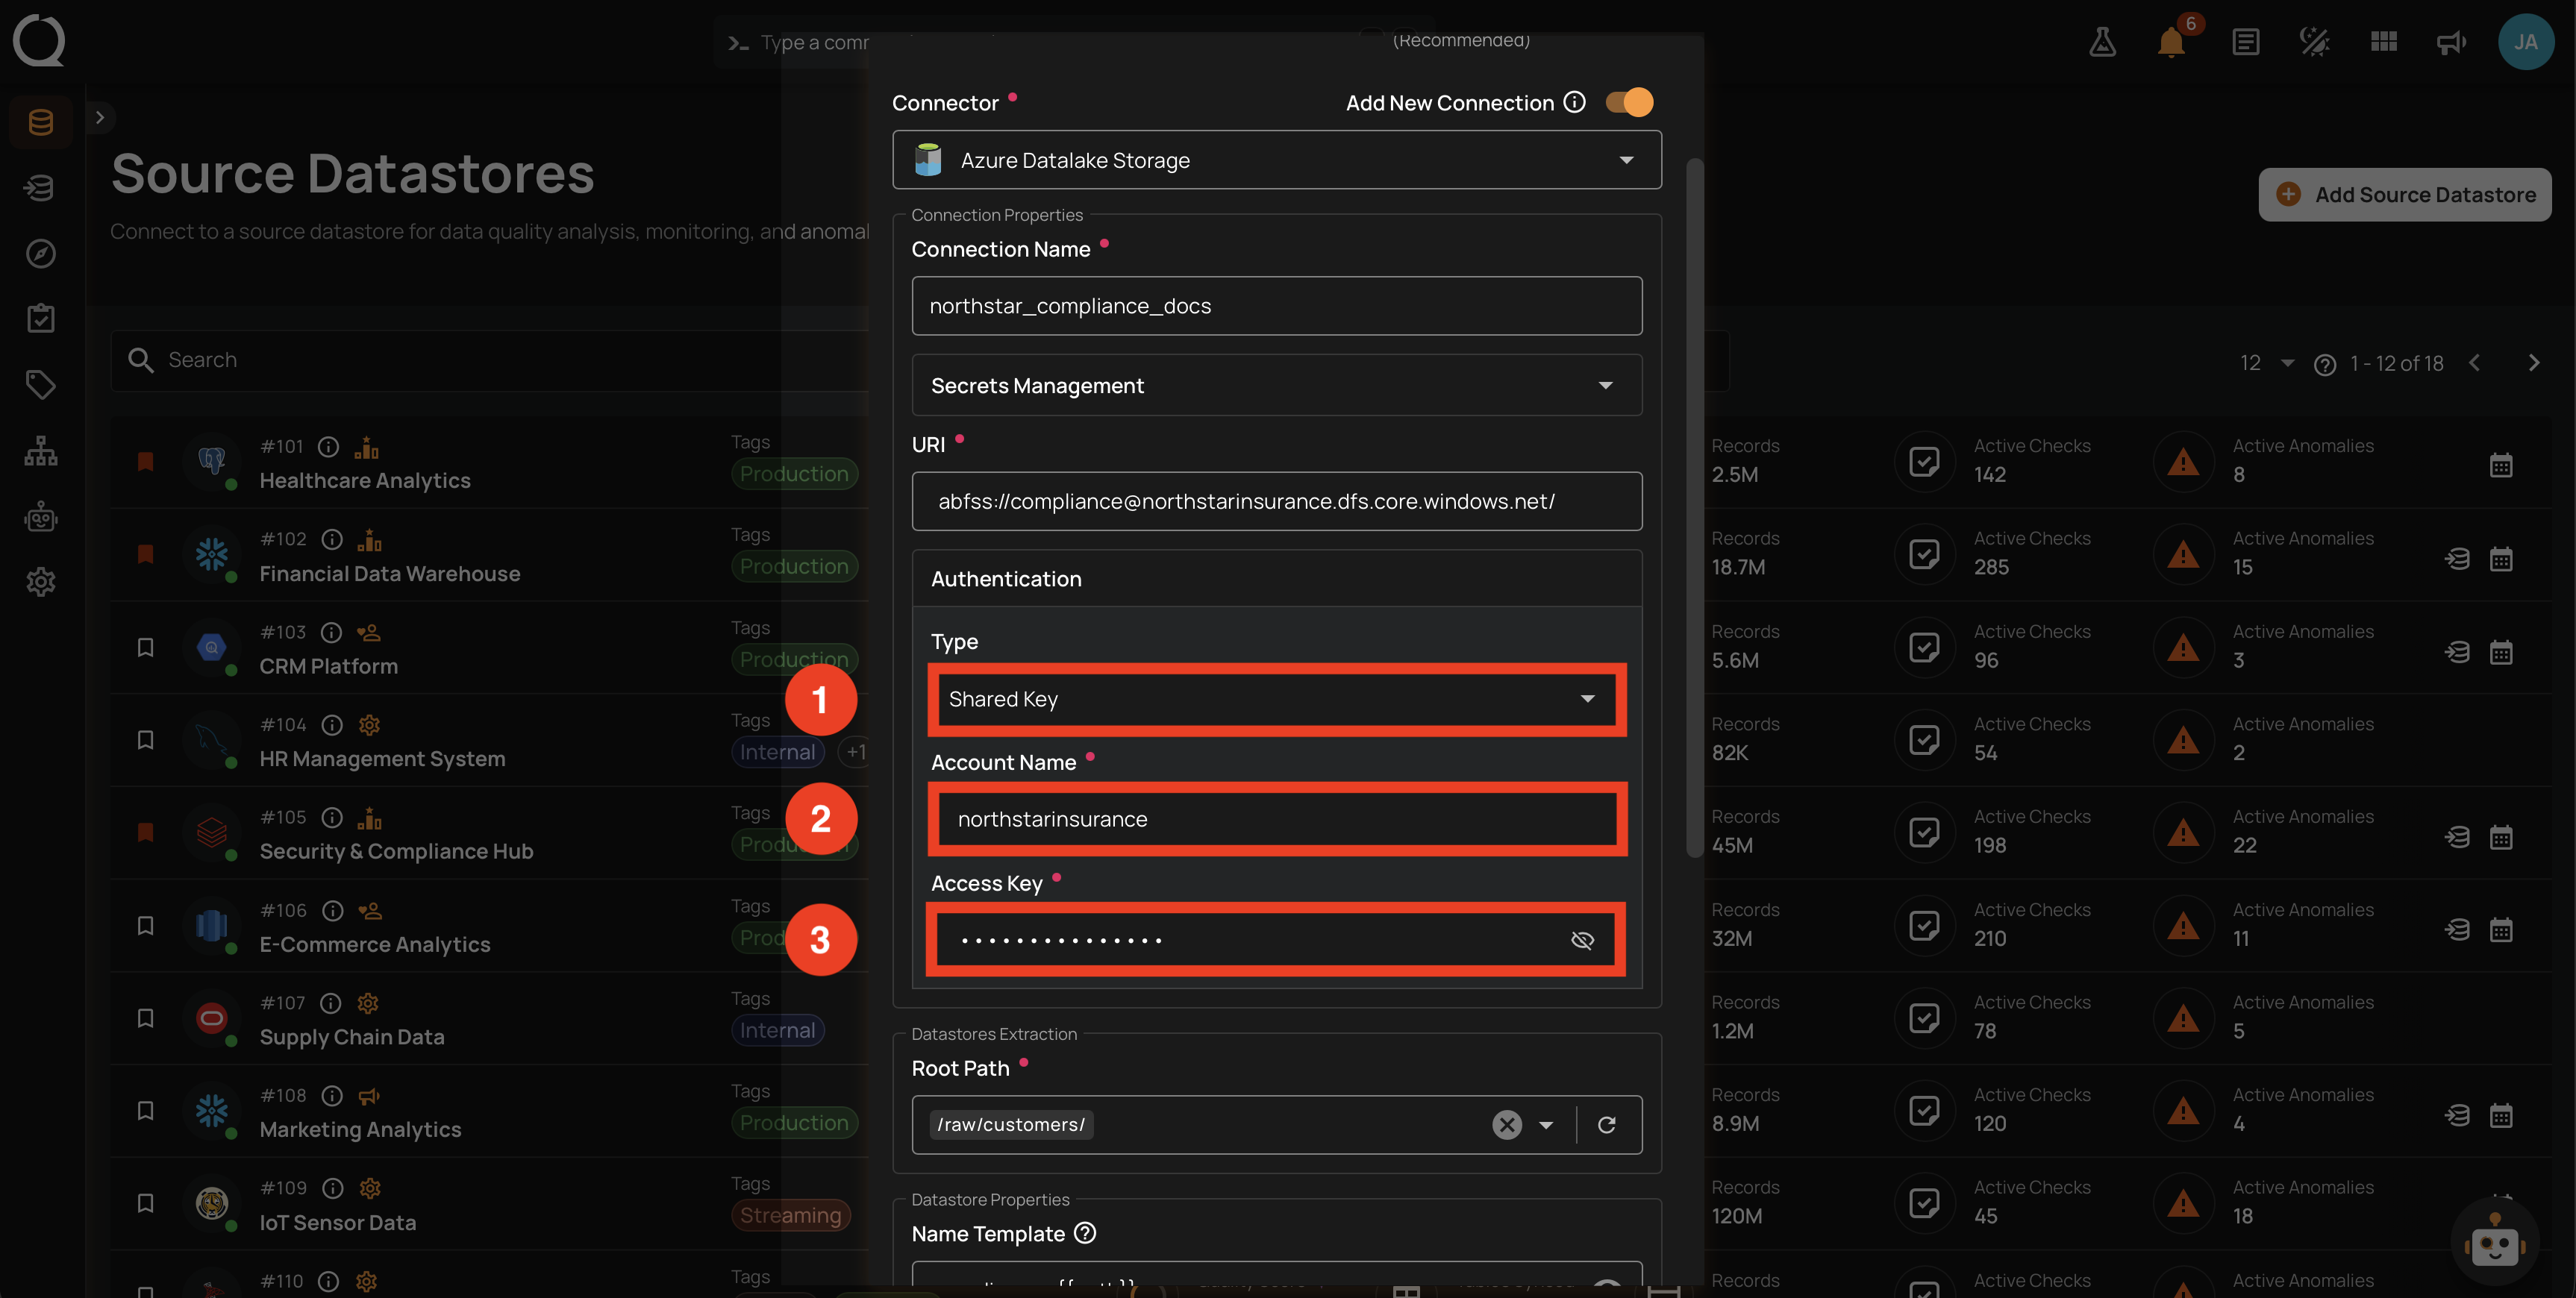Click info icon for #104 HR Management System
2576x1298 pixels.
[x=332, y=725]
